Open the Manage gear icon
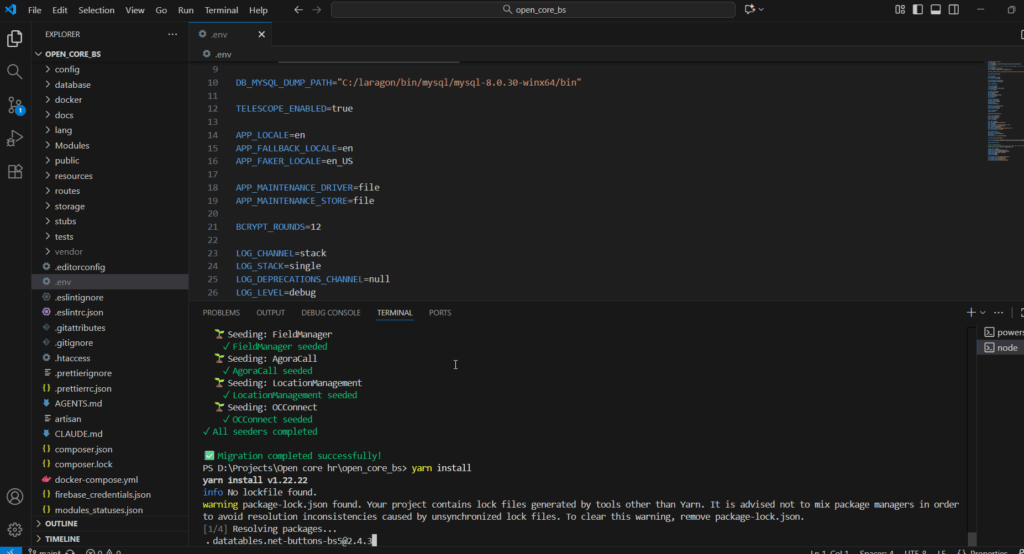This screenshot has height=554, width=1024. tap(15, 529)
